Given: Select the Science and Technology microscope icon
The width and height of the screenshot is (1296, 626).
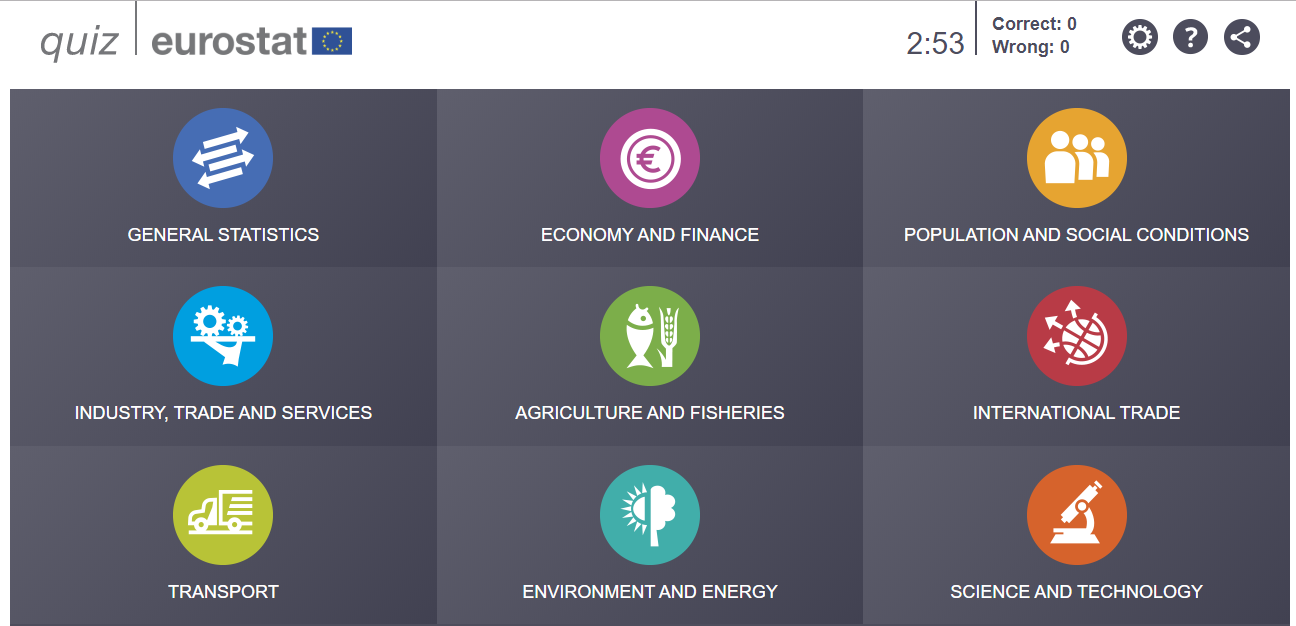Looking at the screenshot, I should [x=1077, y=515].
